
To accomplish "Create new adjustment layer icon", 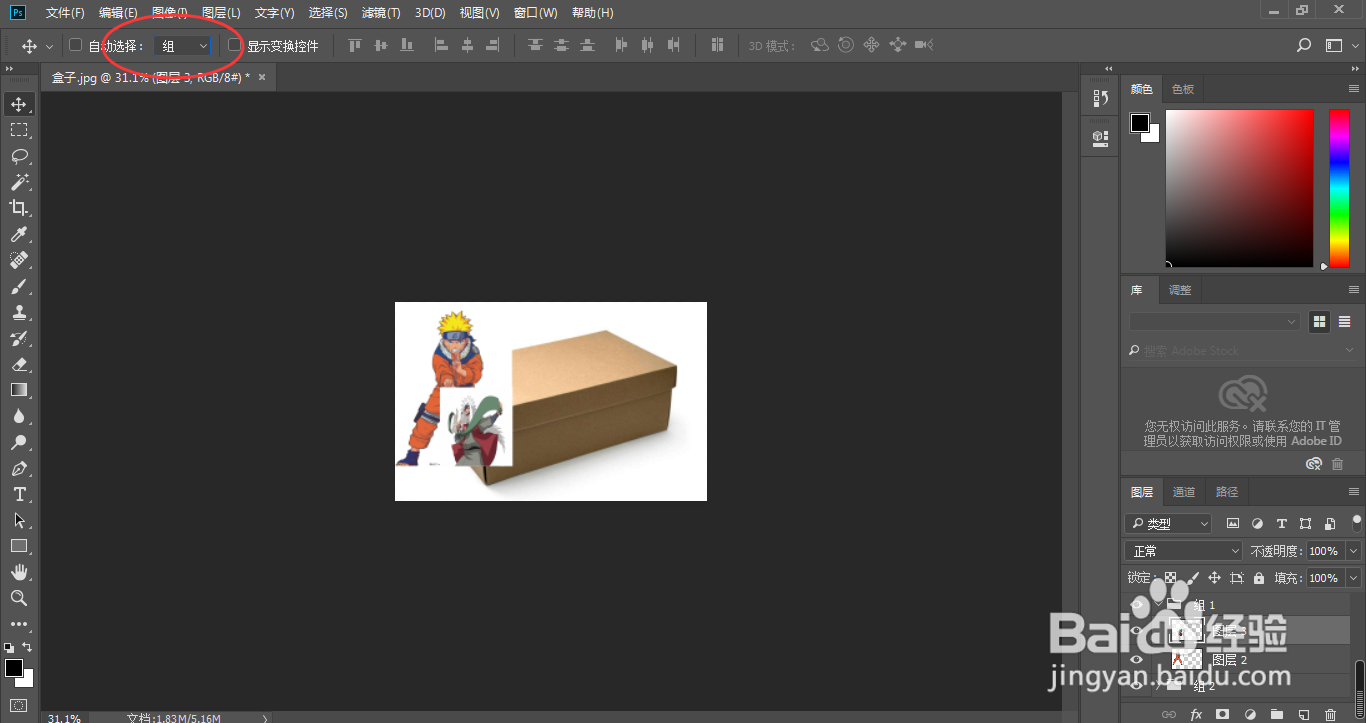I will 1249,714.
